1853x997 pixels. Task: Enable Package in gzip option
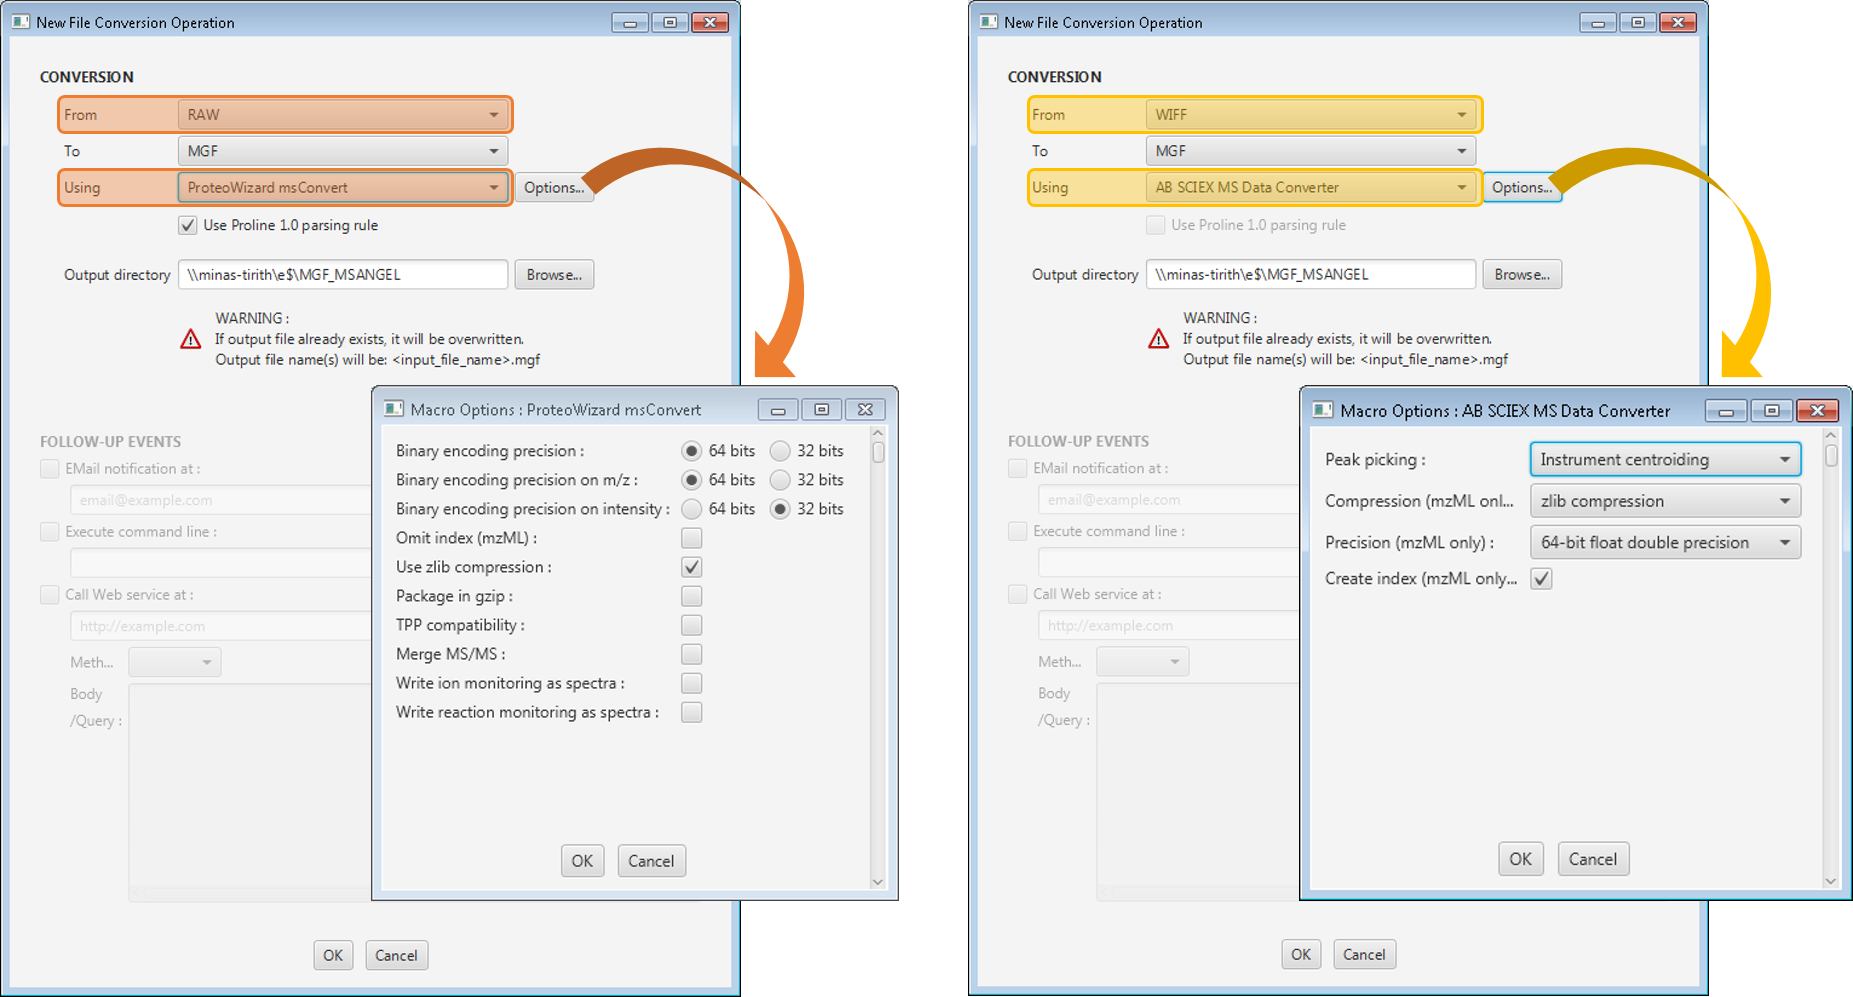691,596
